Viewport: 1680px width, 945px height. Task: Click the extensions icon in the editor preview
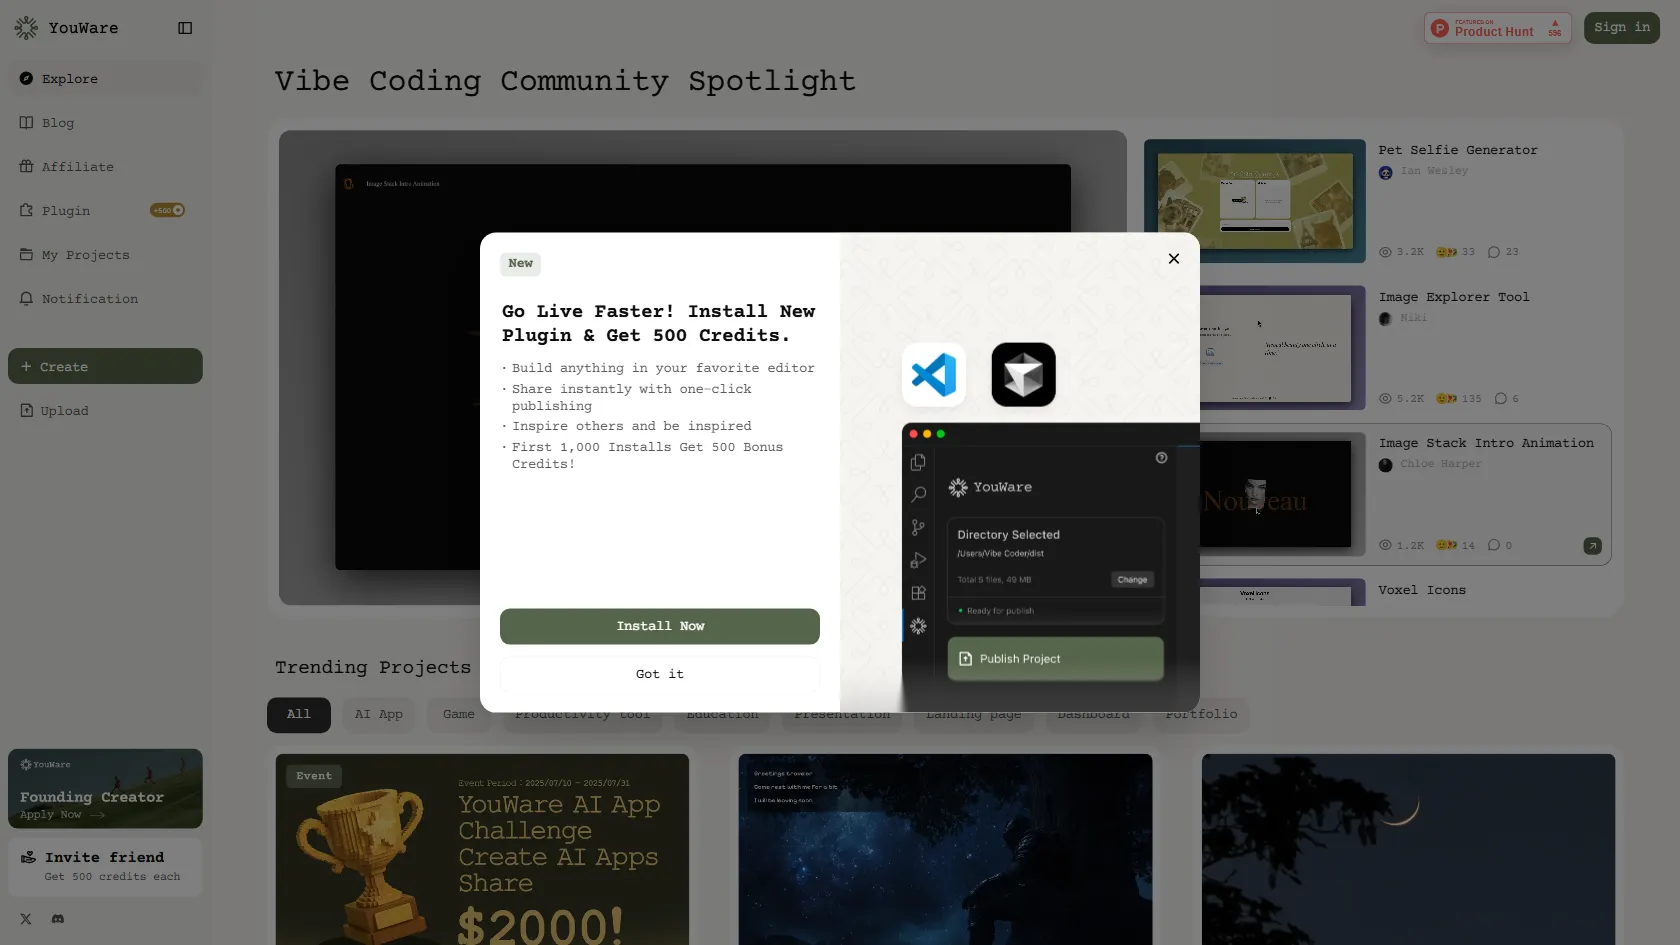click(x=918, y=593)
